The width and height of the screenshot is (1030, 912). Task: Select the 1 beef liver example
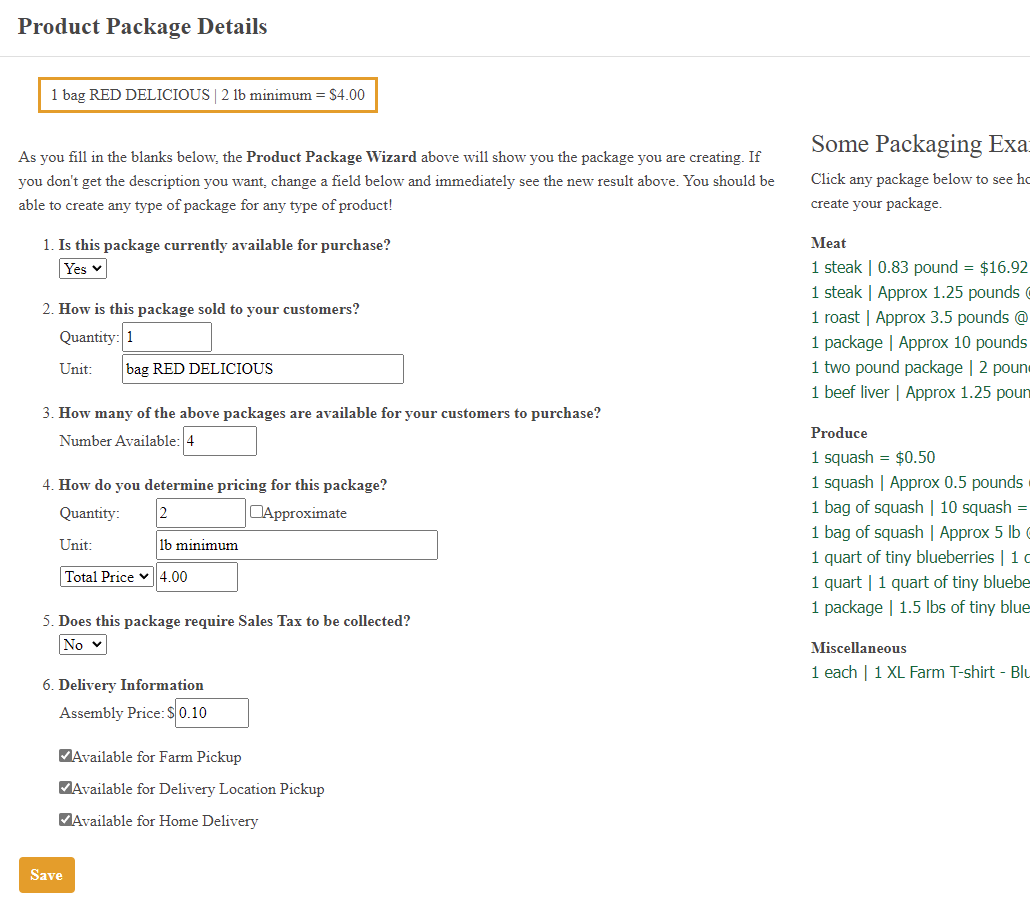tap(919, 392)
